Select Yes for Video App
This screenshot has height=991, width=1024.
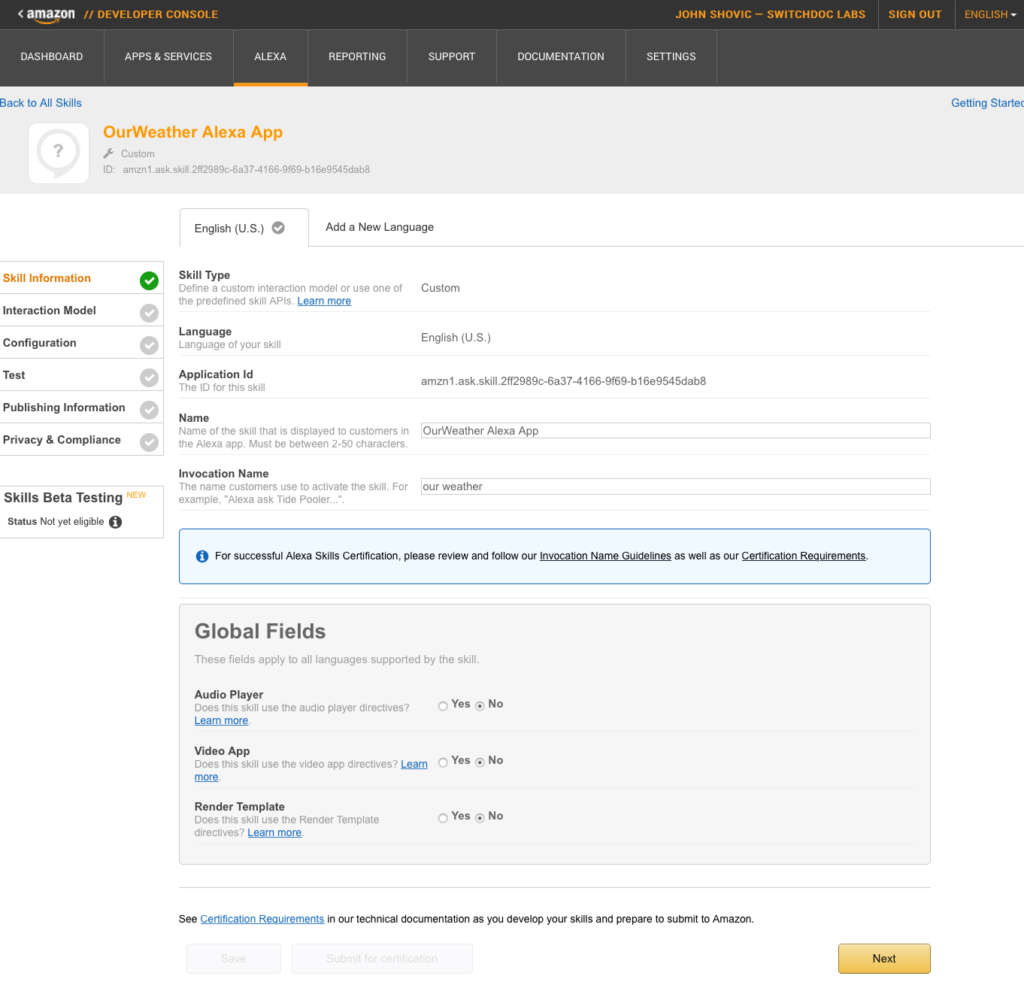tap(443, 762)
